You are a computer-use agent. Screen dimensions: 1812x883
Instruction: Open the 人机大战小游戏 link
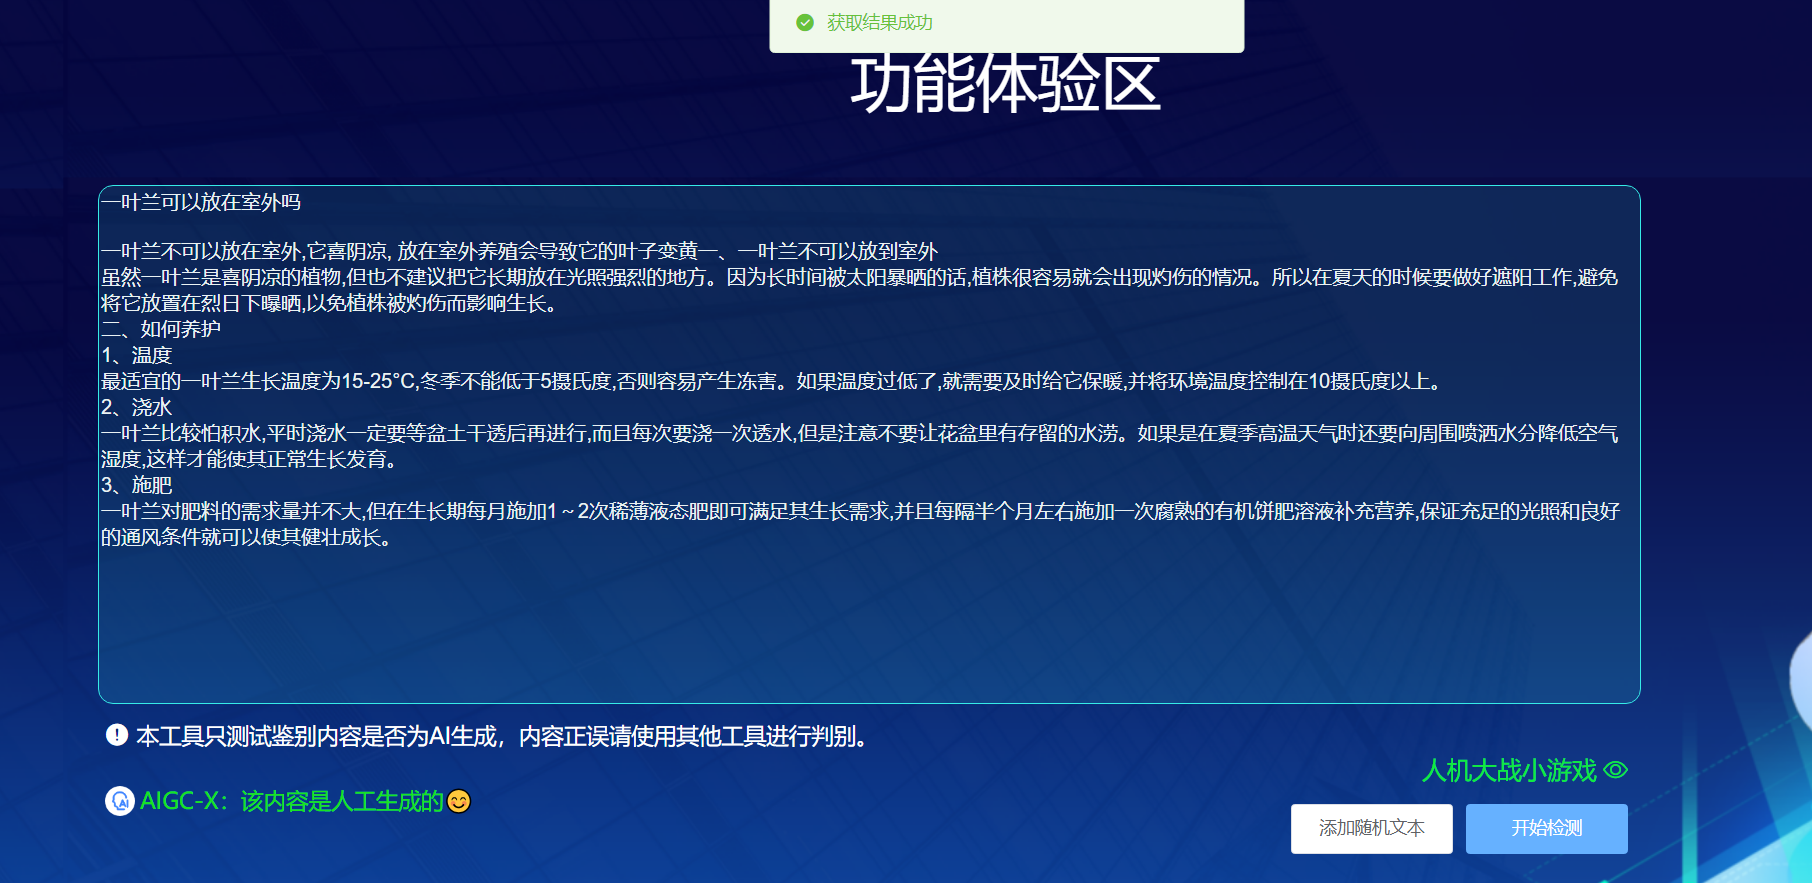(1509, 770)
